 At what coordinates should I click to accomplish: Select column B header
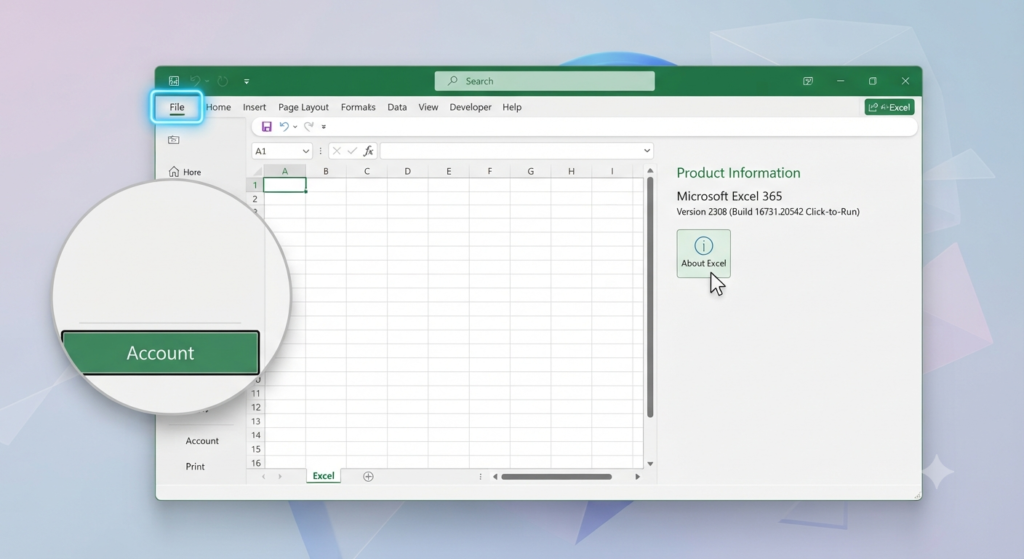coord(326,171)
